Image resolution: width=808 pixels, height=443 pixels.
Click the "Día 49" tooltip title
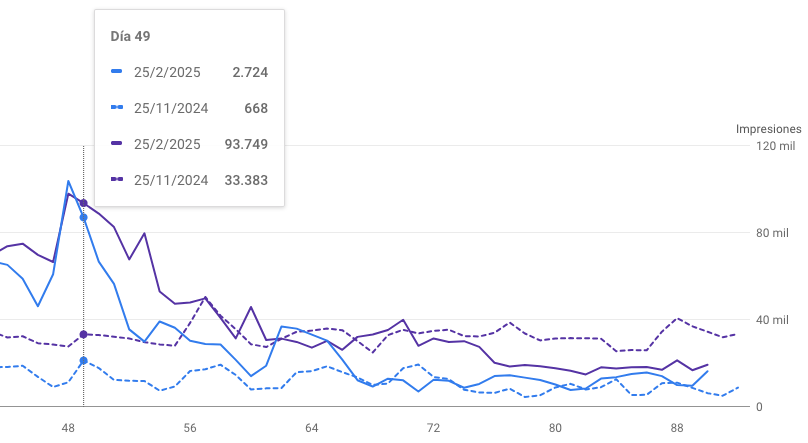(131, 36)
